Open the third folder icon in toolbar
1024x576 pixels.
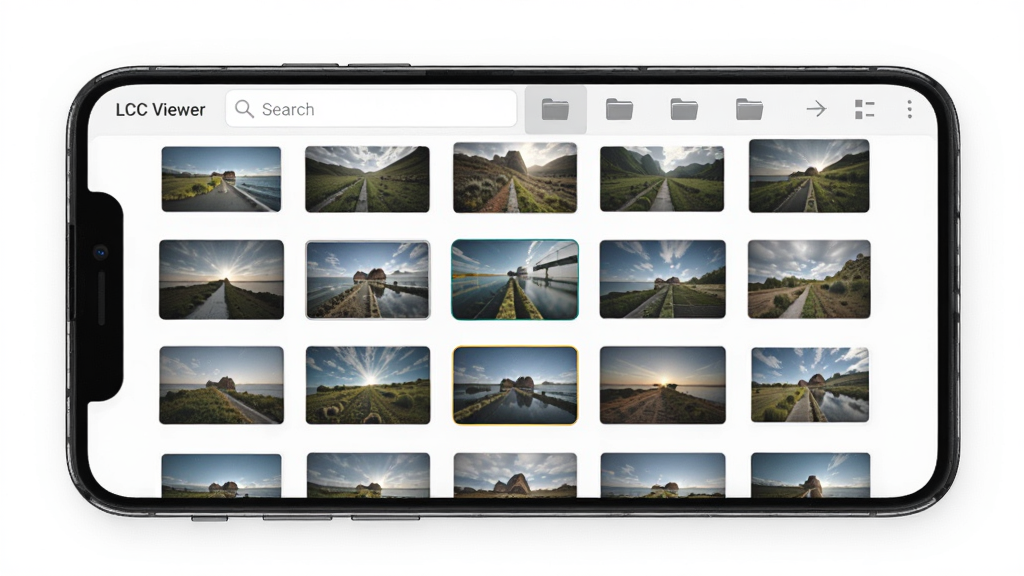(x=684, y=109)
